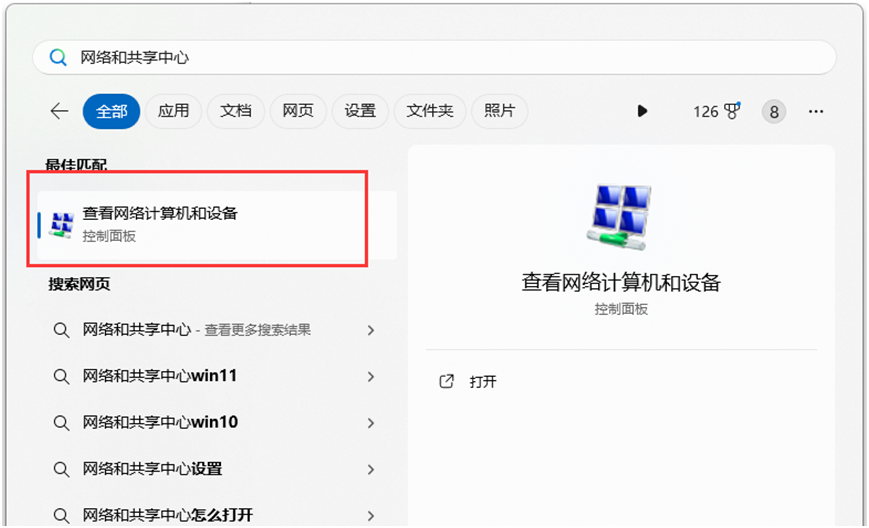Select the 全部 filter tab
This screenshot has width=869, height=528.
click(x=111, y=111)
